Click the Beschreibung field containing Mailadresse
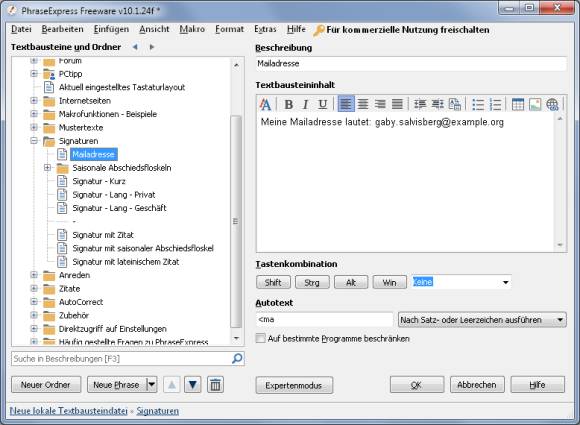The height and width of the screenshot is (425, 580). point(411,64)
